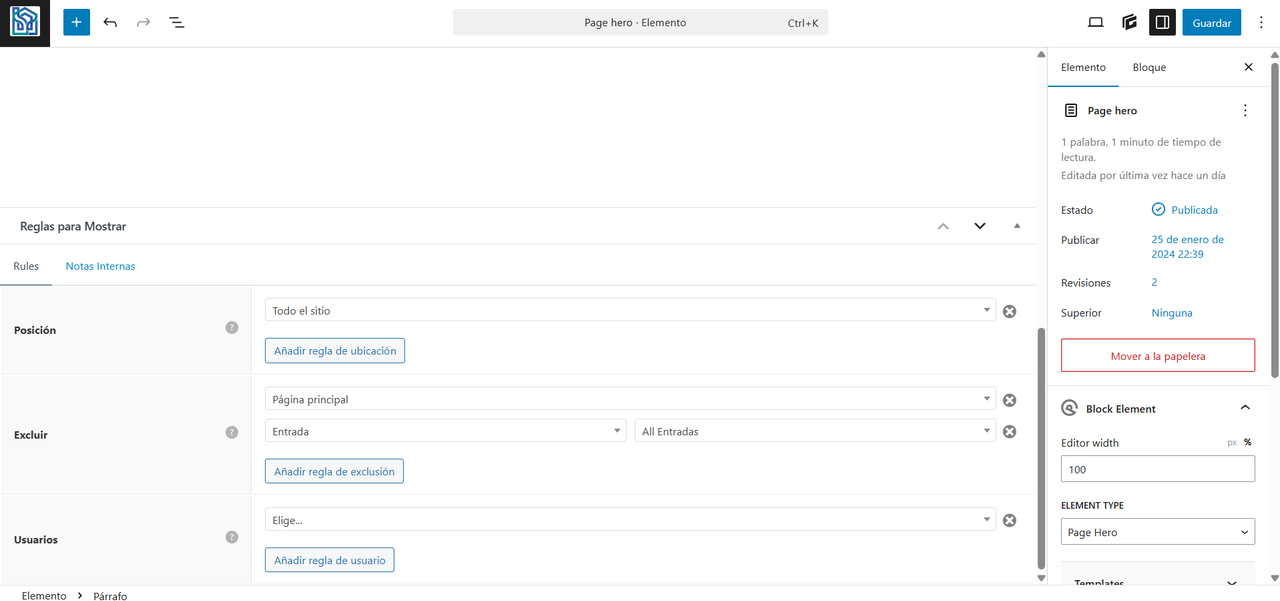
Task: Open the Page hero command palette search
Action: (x=640, y=22)
